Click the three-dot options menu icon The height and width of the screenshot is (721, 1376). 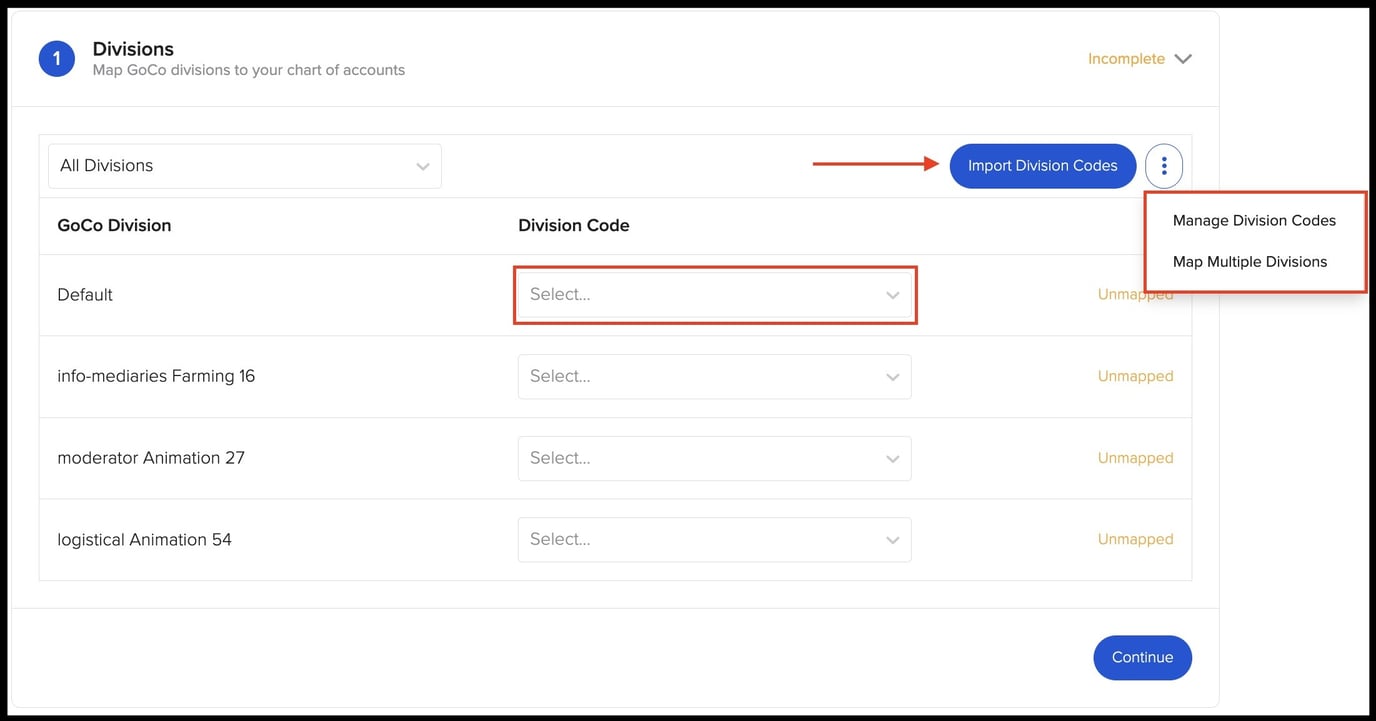click(1163, 165)
